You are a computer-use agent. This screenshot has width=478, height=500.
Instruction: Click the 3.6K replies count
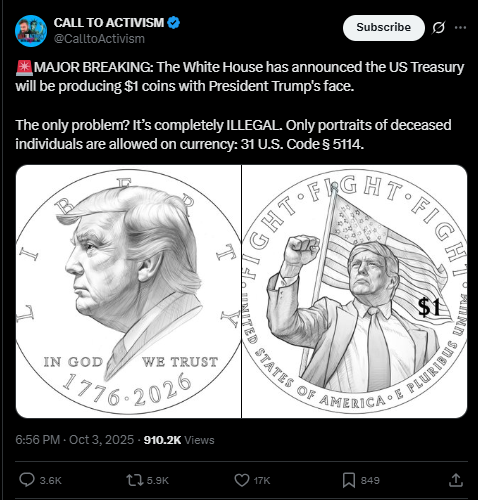[x=51, y=480]
